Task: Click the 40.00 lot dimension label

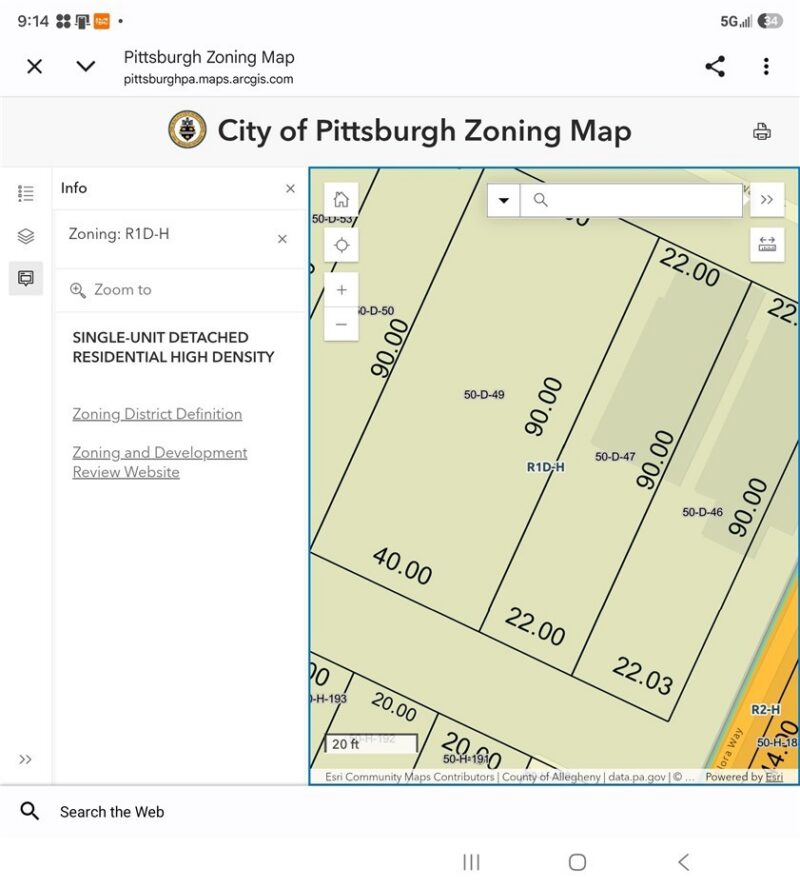Action: pos(403,566)
